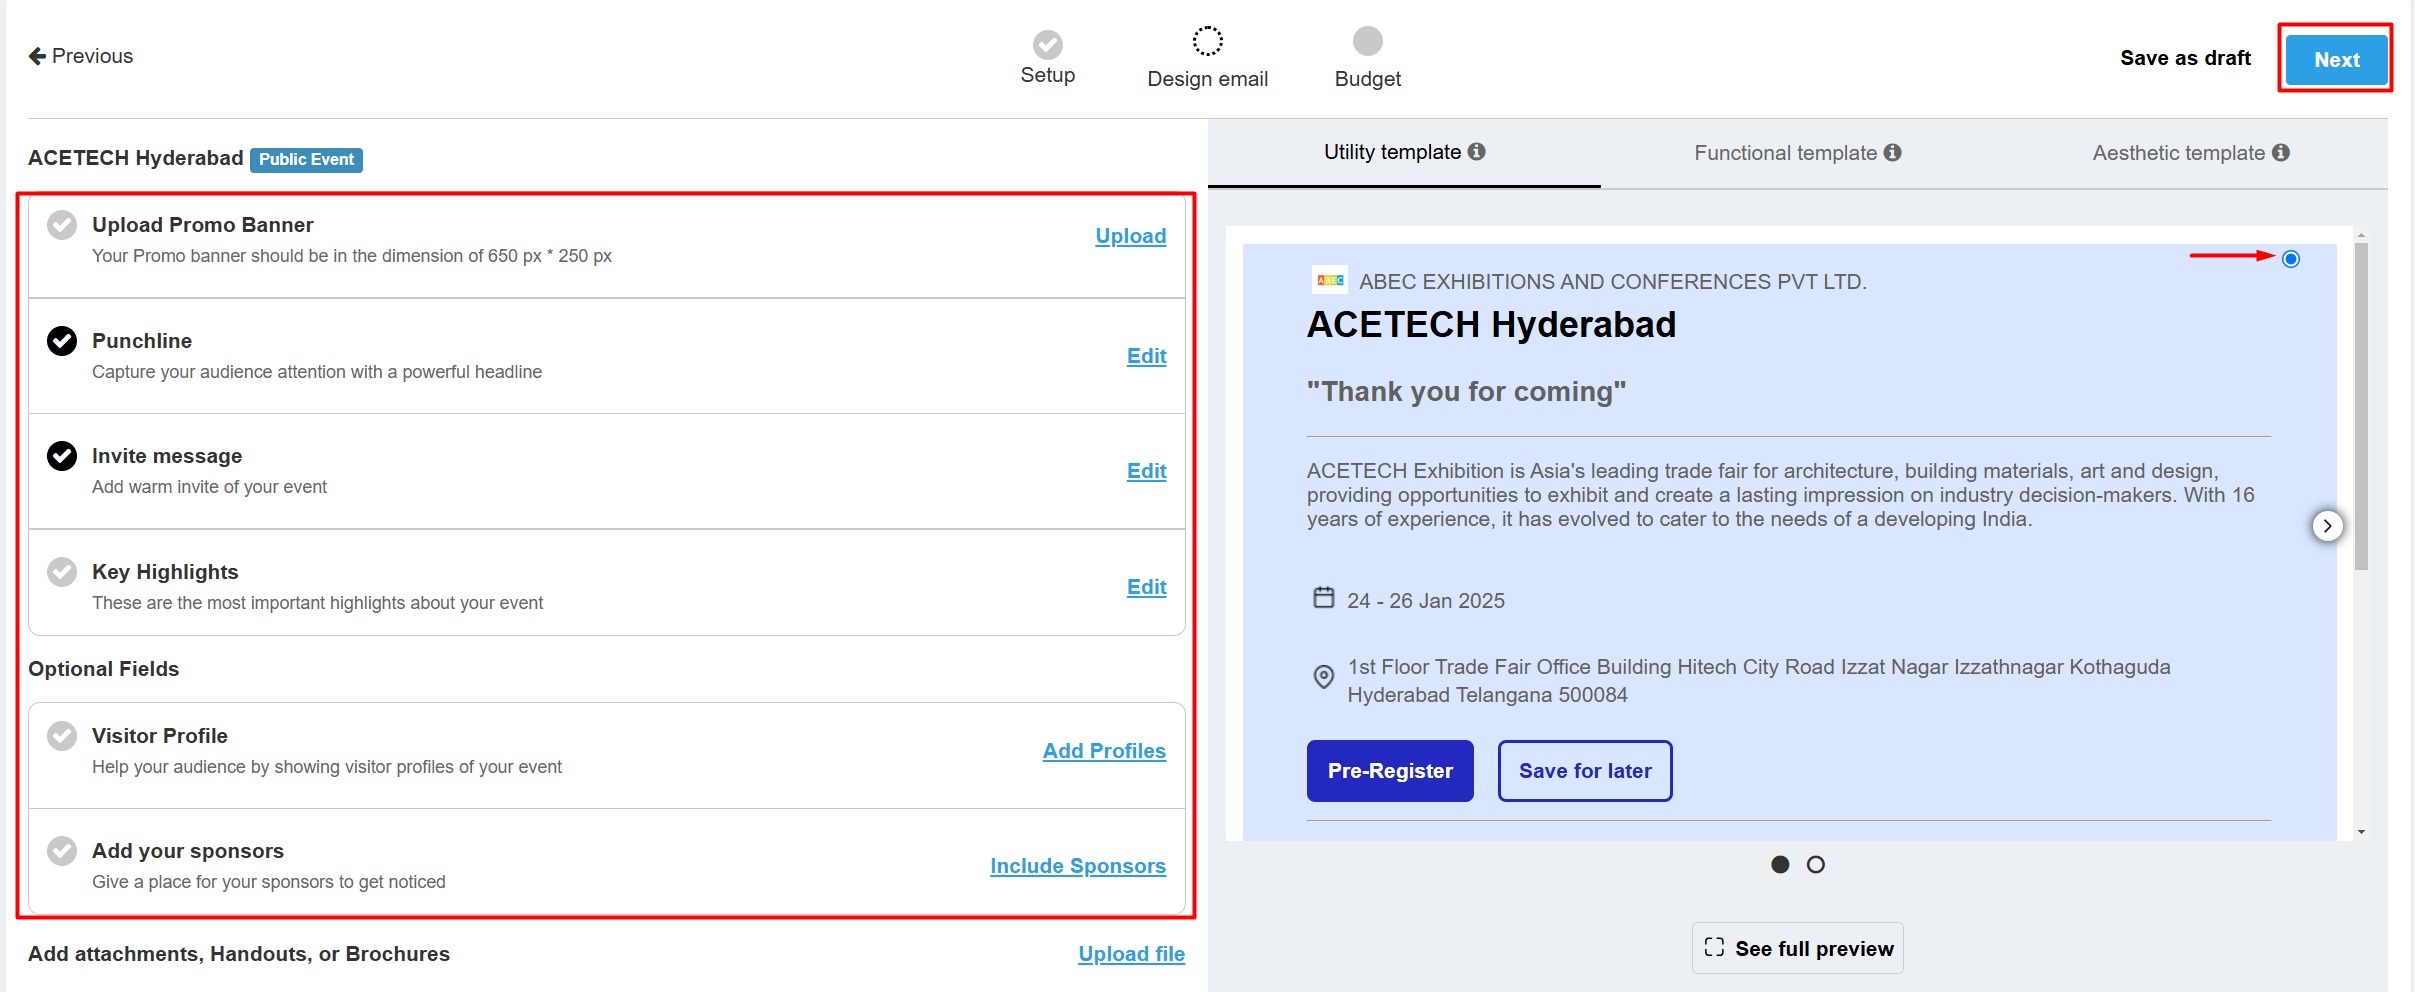2415x992 pixels.
Task: Open Functional template info icon
Action: point(1892,153)
